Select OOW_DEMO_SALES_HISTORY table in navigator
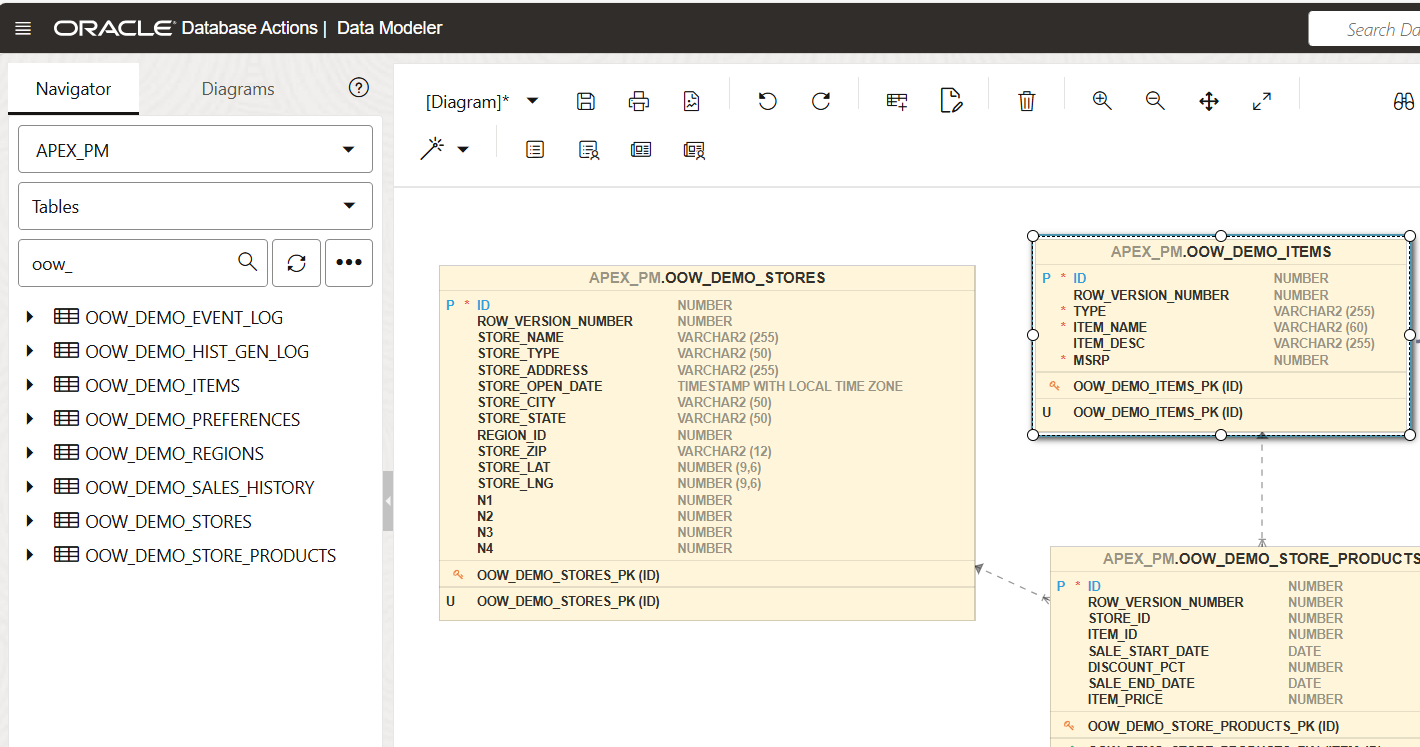 pos(200,487)
